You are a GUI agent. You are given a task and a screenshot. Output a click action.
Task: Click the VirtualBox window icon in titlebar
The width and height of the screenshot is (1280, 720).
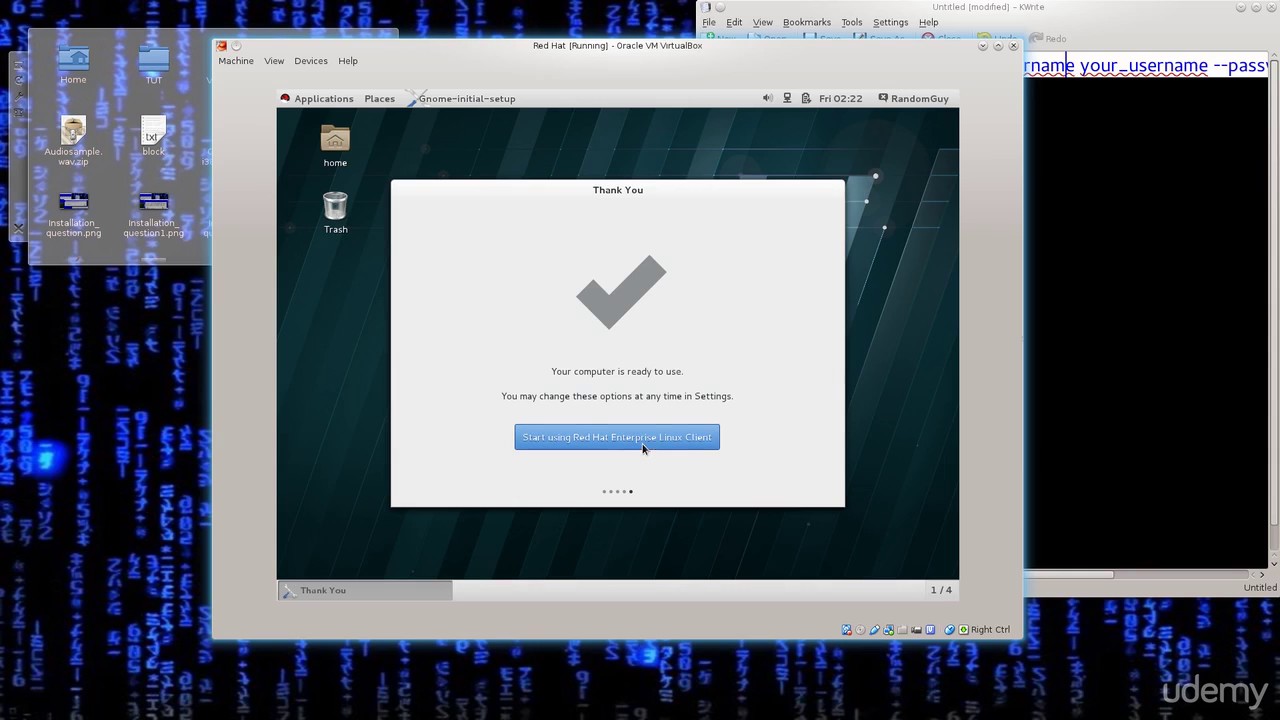(x=222, y=46)
